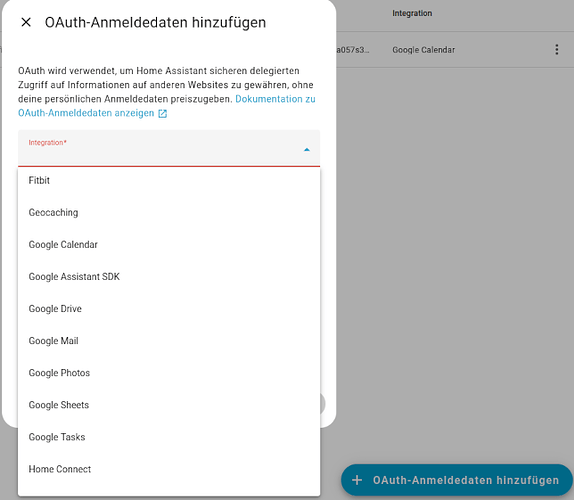Click the Integration combo box field

(x=169, y=148)
